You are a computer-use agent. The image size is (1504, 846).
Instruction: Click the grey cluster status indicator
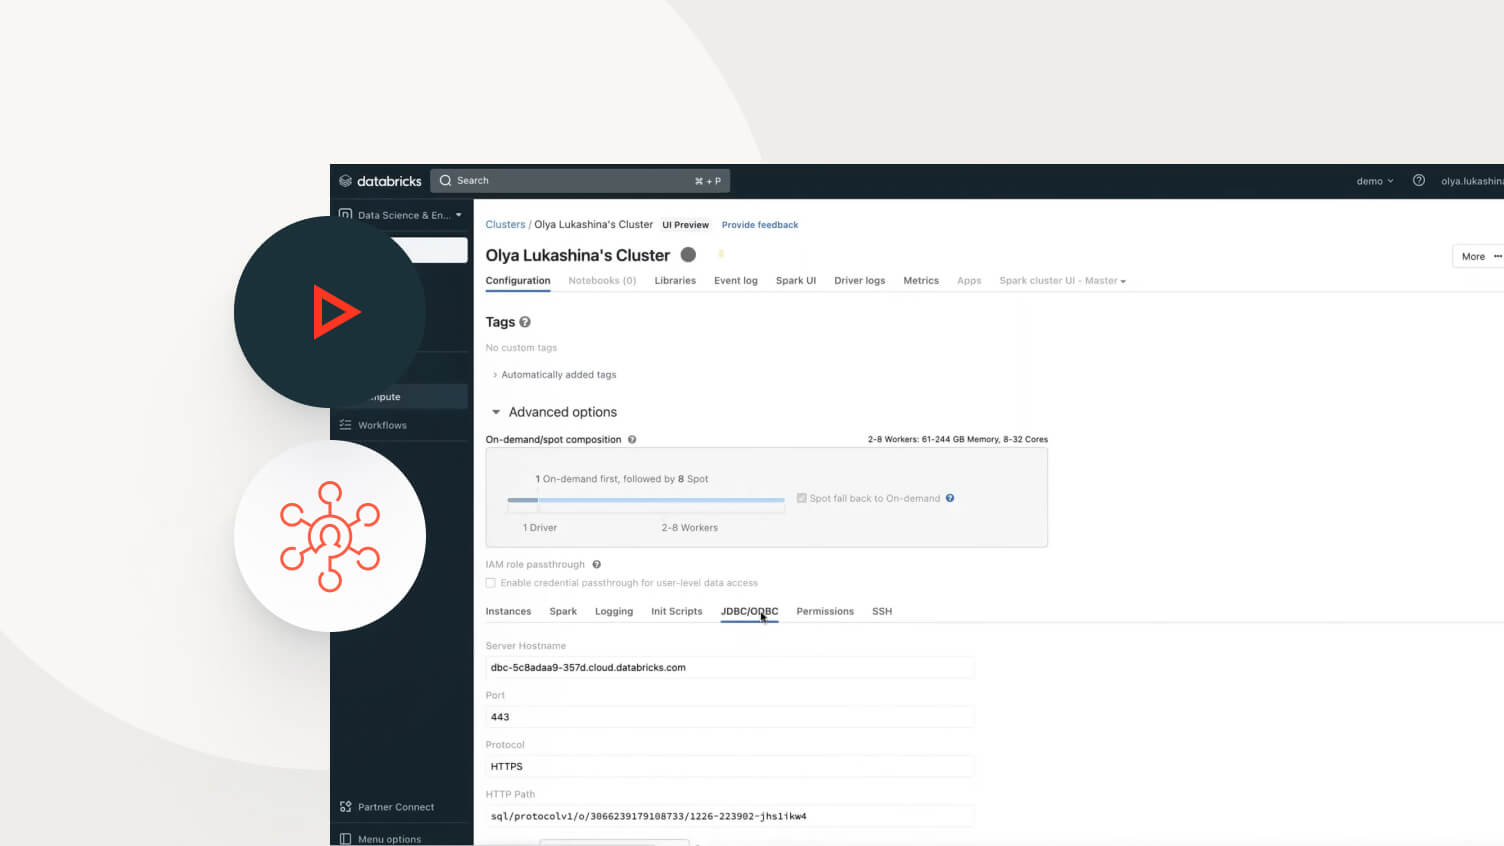[688, 255]
